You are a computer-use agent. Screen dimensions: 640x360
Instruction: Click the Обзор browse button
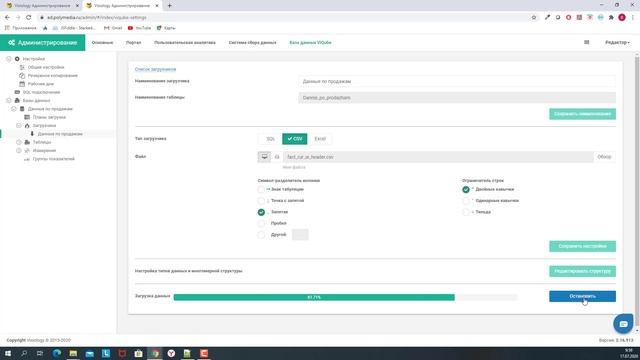[x=604, y=157]
